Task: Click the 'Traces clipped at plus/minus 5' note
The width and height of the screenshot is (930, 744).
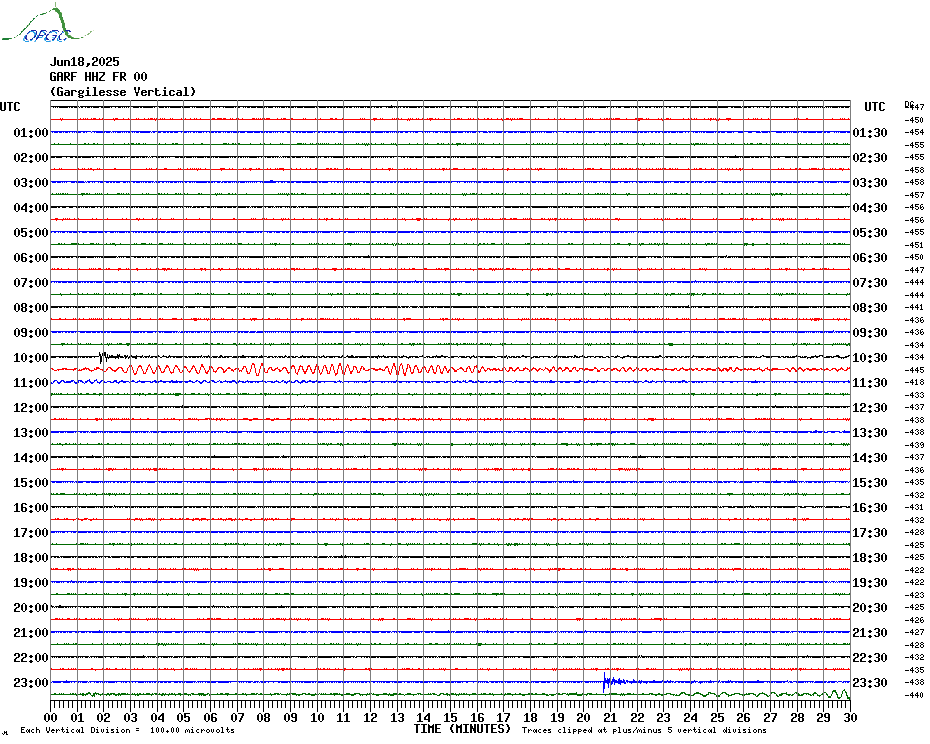Action: (x=645, y=730)
